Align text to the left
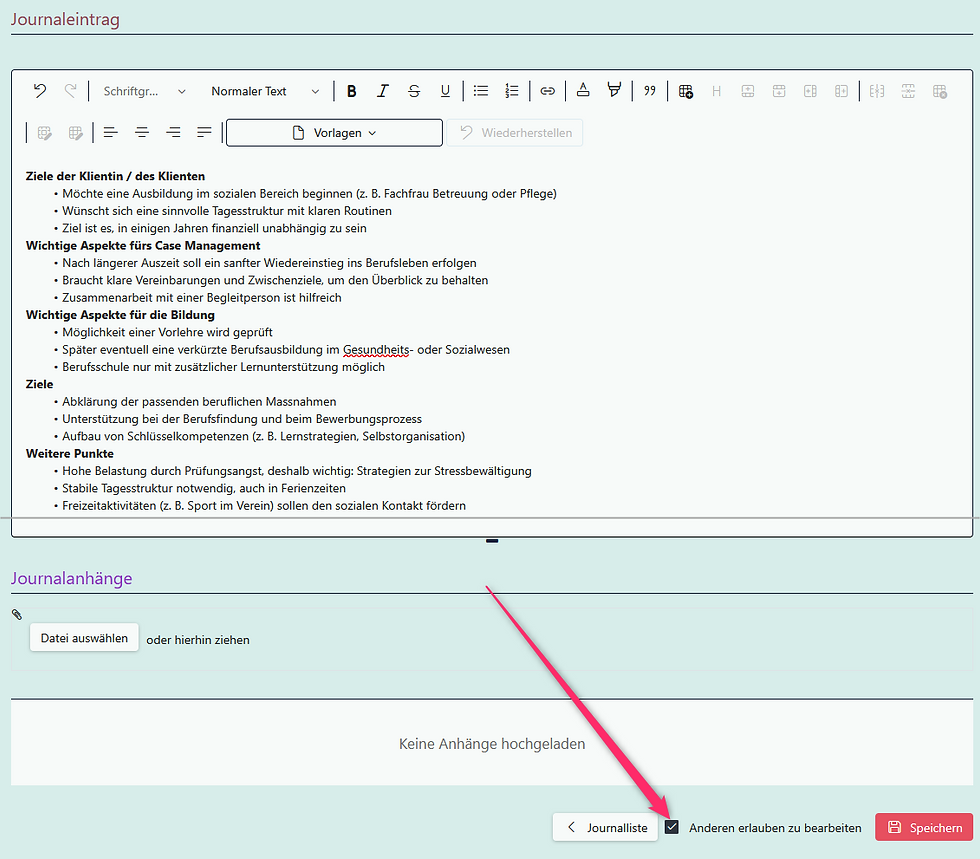 point(111,133)
